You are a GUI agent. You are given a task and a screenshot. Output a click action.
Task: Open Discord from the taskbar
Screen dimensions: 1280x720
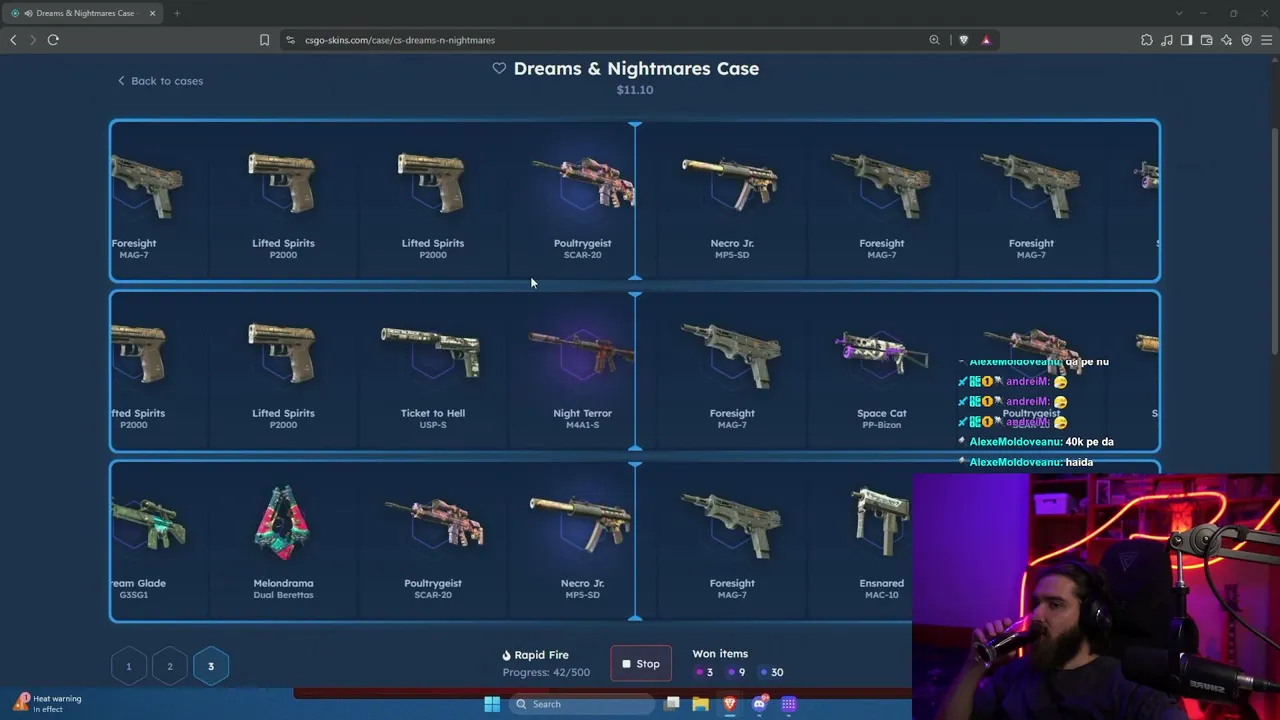[760, 704]
